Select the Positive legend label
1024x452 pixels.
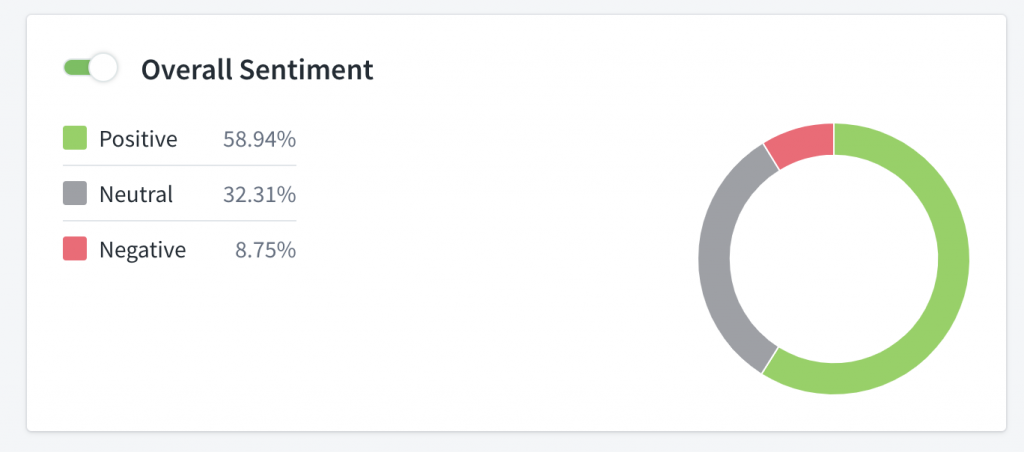click(x=138, y=139)
